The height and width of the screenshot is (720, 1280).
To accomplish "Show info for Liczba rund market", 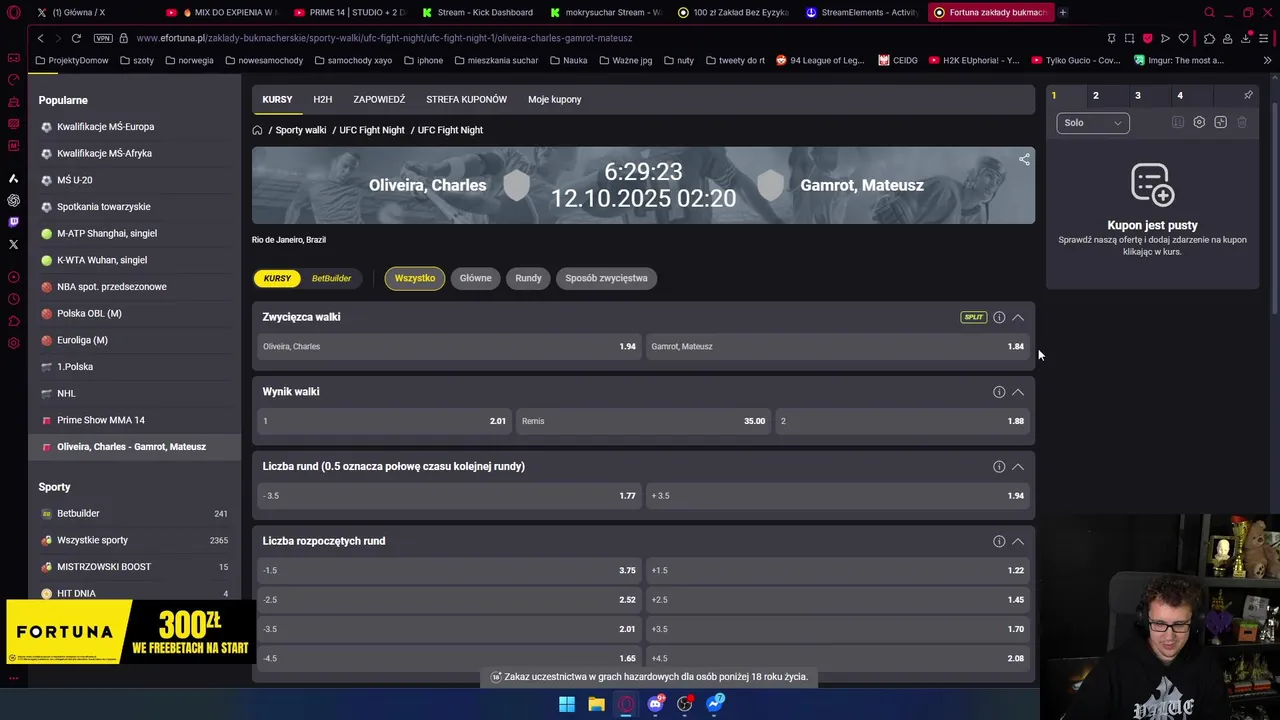I will click(x=999, y=466).
